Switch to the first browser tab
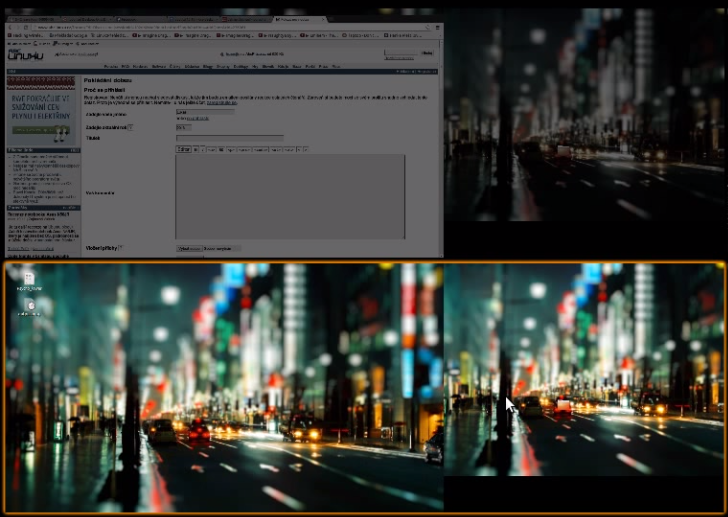Viewport: 728px width, 517px height. click(32, 19)
